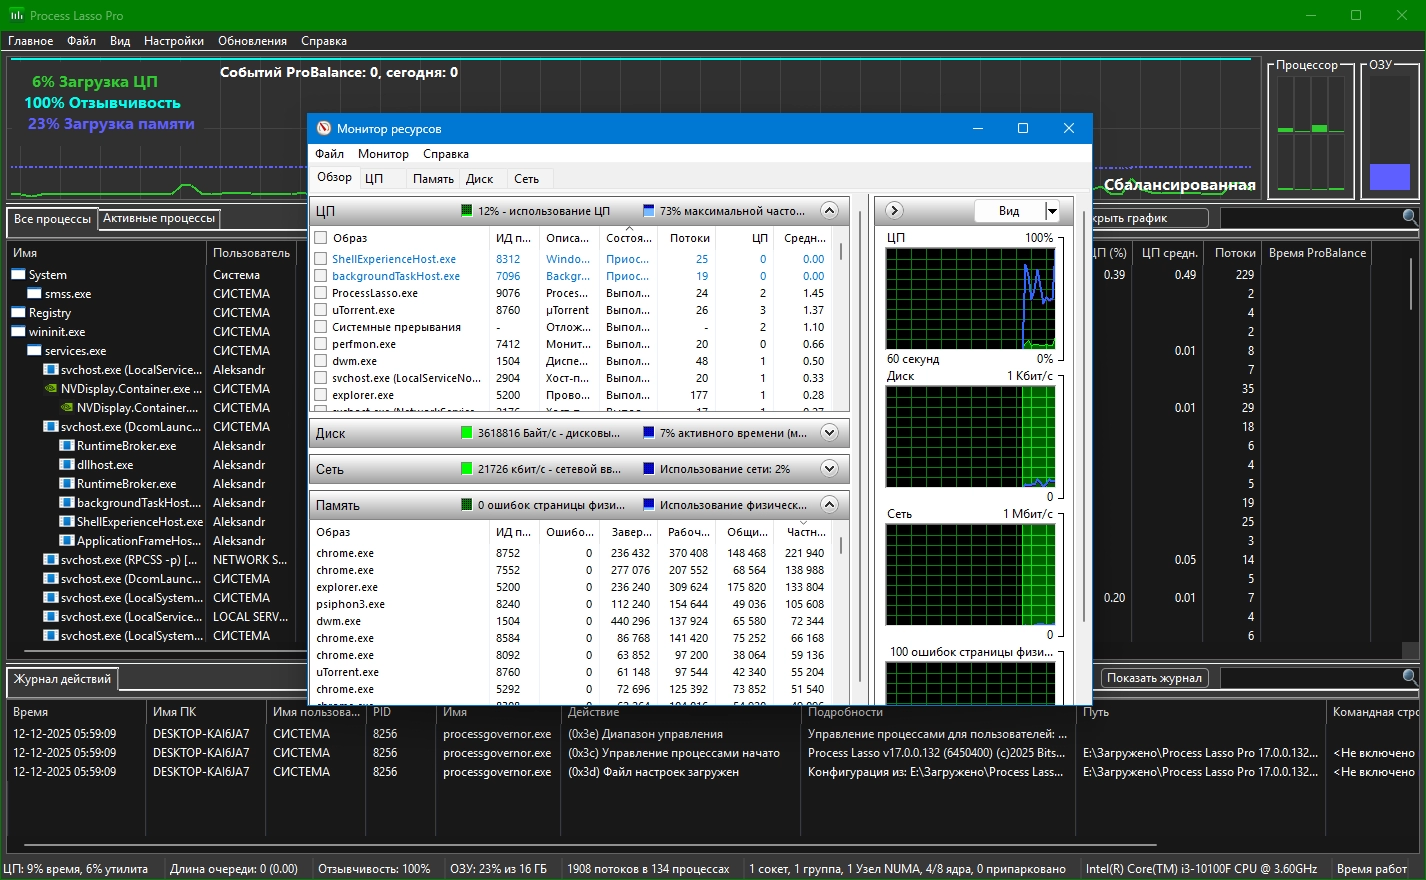Click the Показать журнал button
The height and width of the screenshot is (880, 1426).
pos(1153,678)
